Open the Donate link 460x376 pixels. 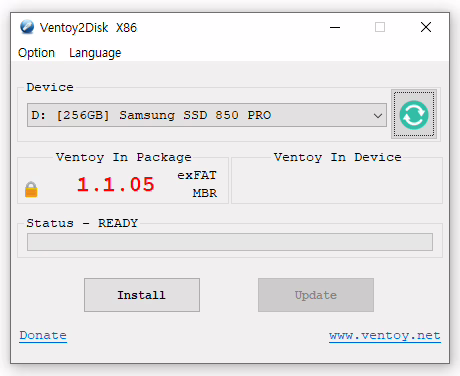tap(43, 335)
